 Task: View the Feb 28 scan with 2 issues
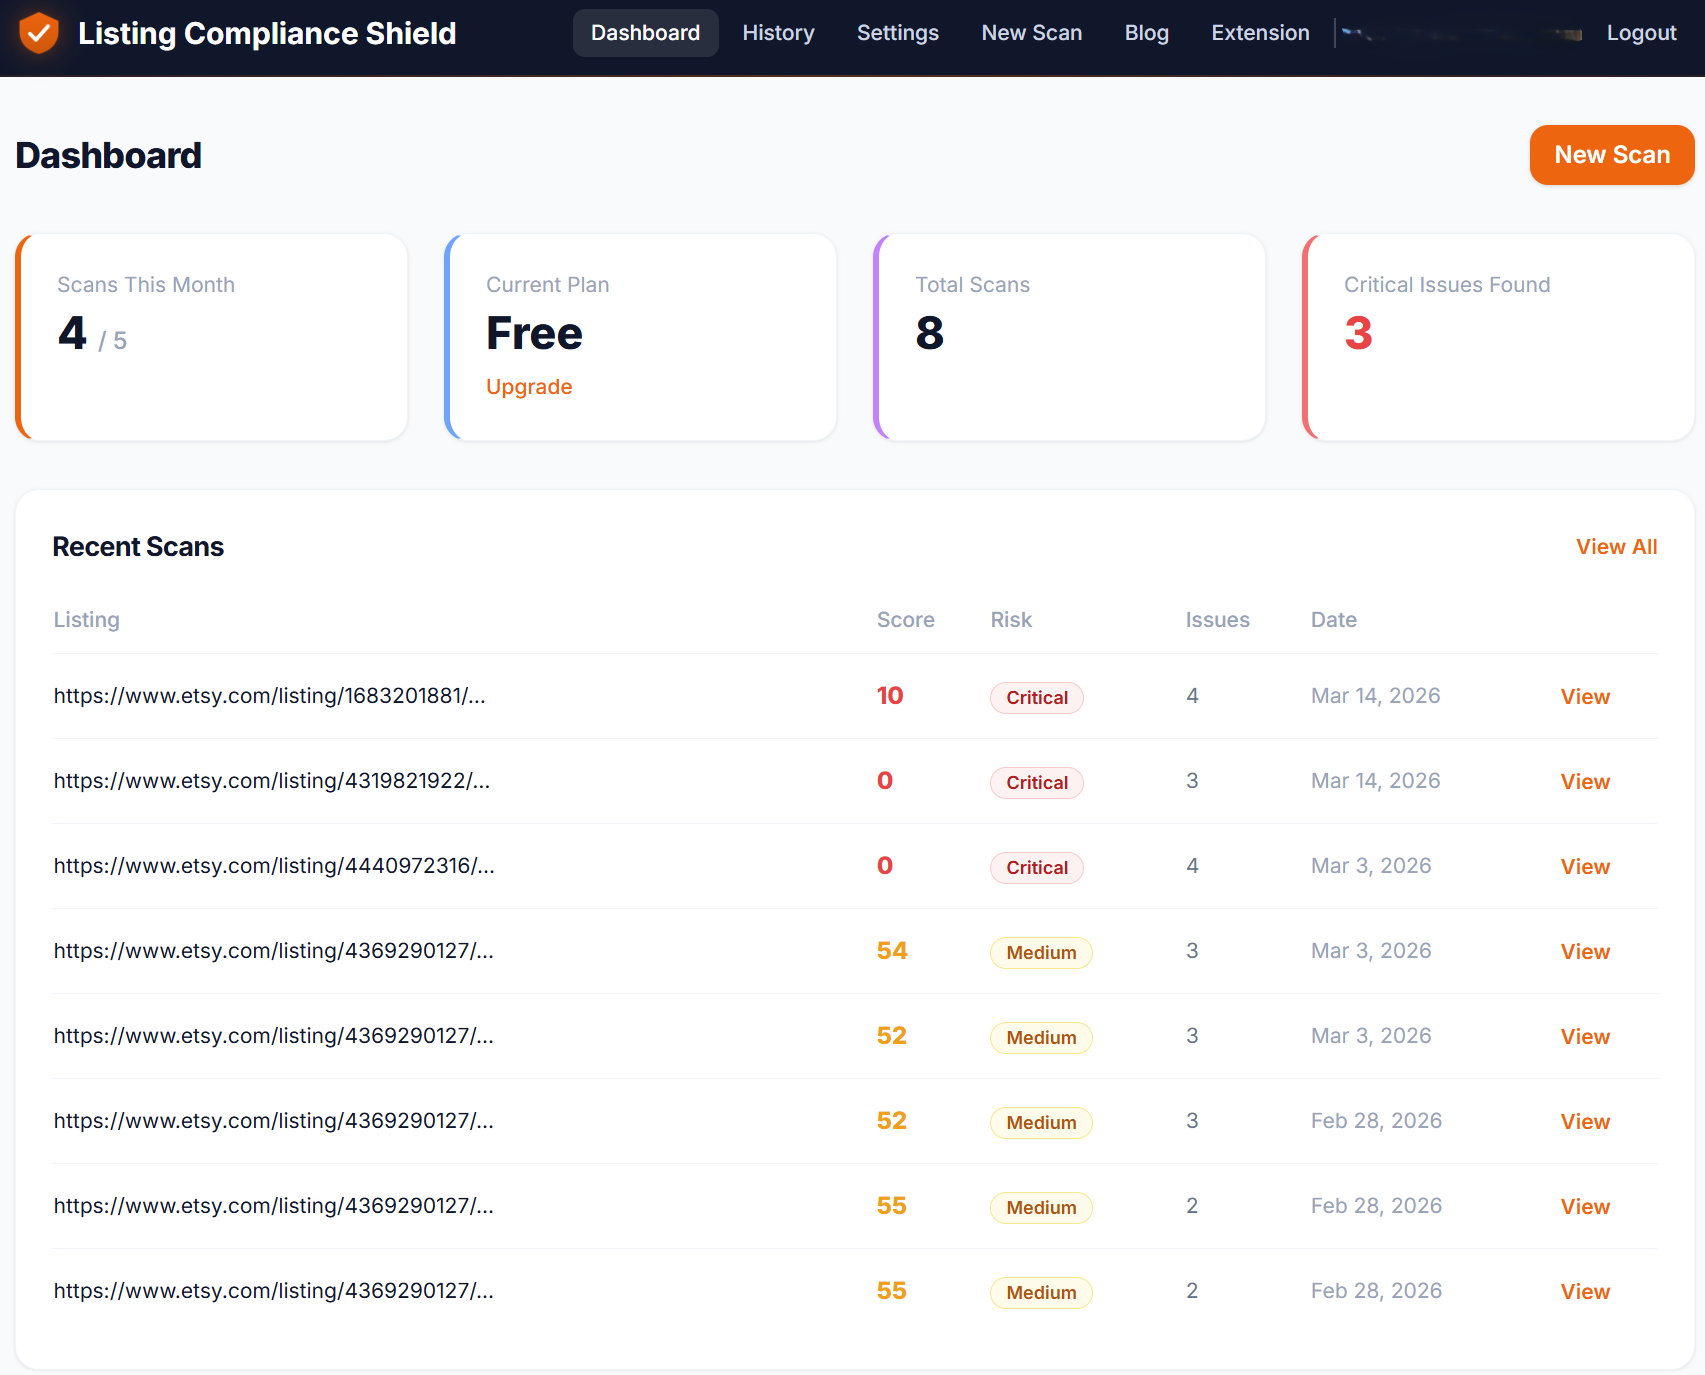click(x=1584, y=1206)
